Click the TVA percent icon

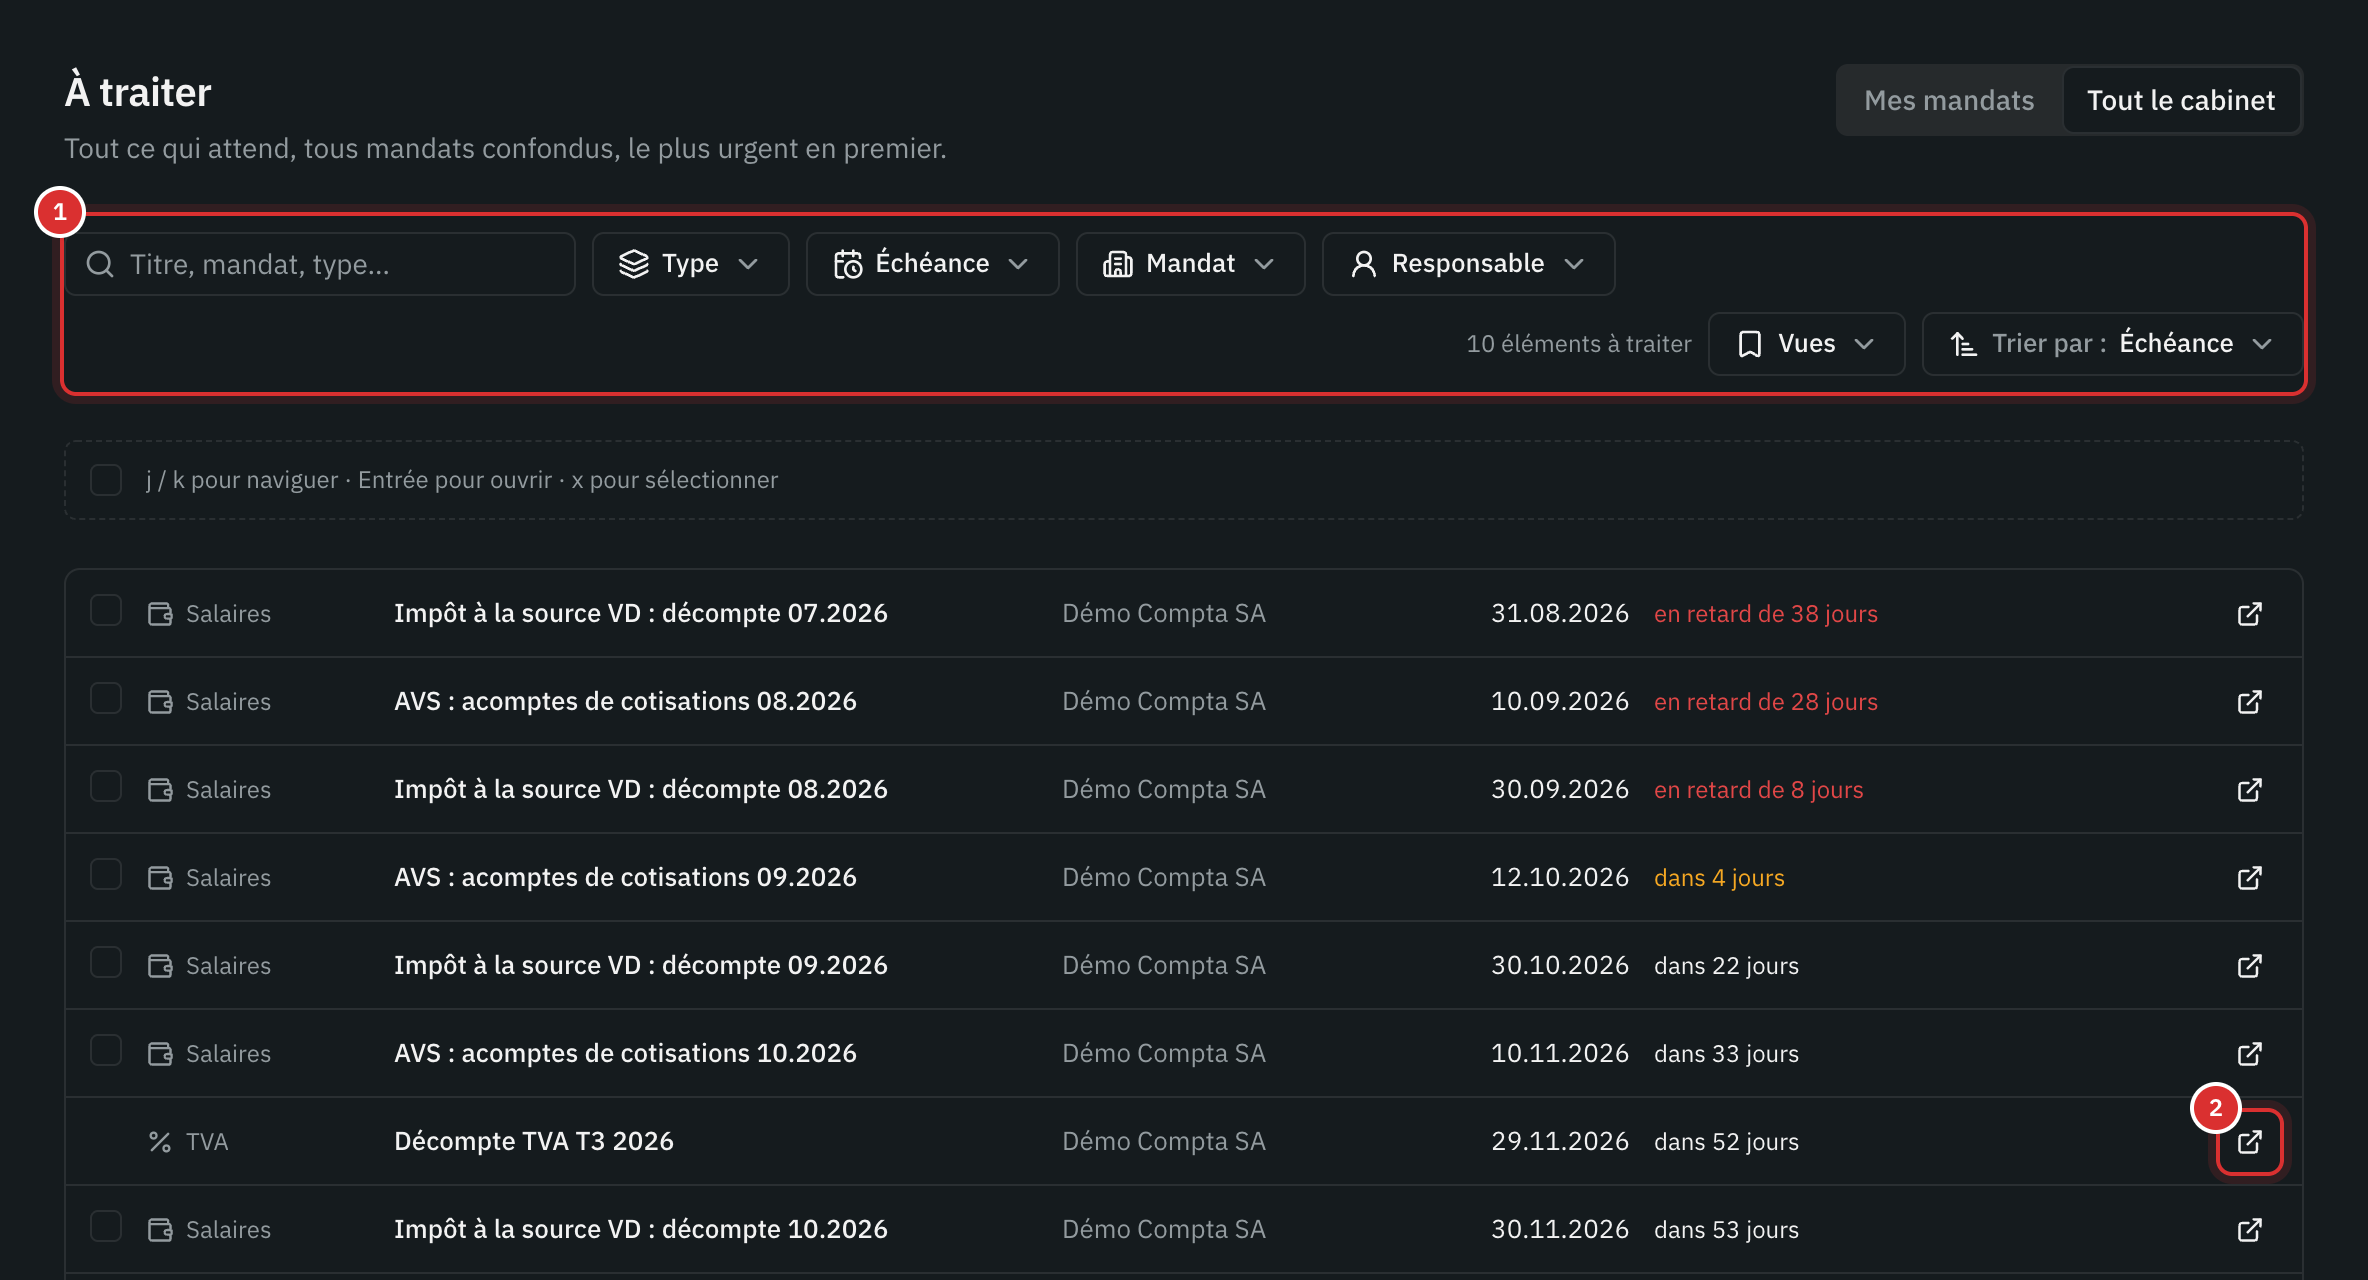pyautogui.click(x=160, y=1142)
